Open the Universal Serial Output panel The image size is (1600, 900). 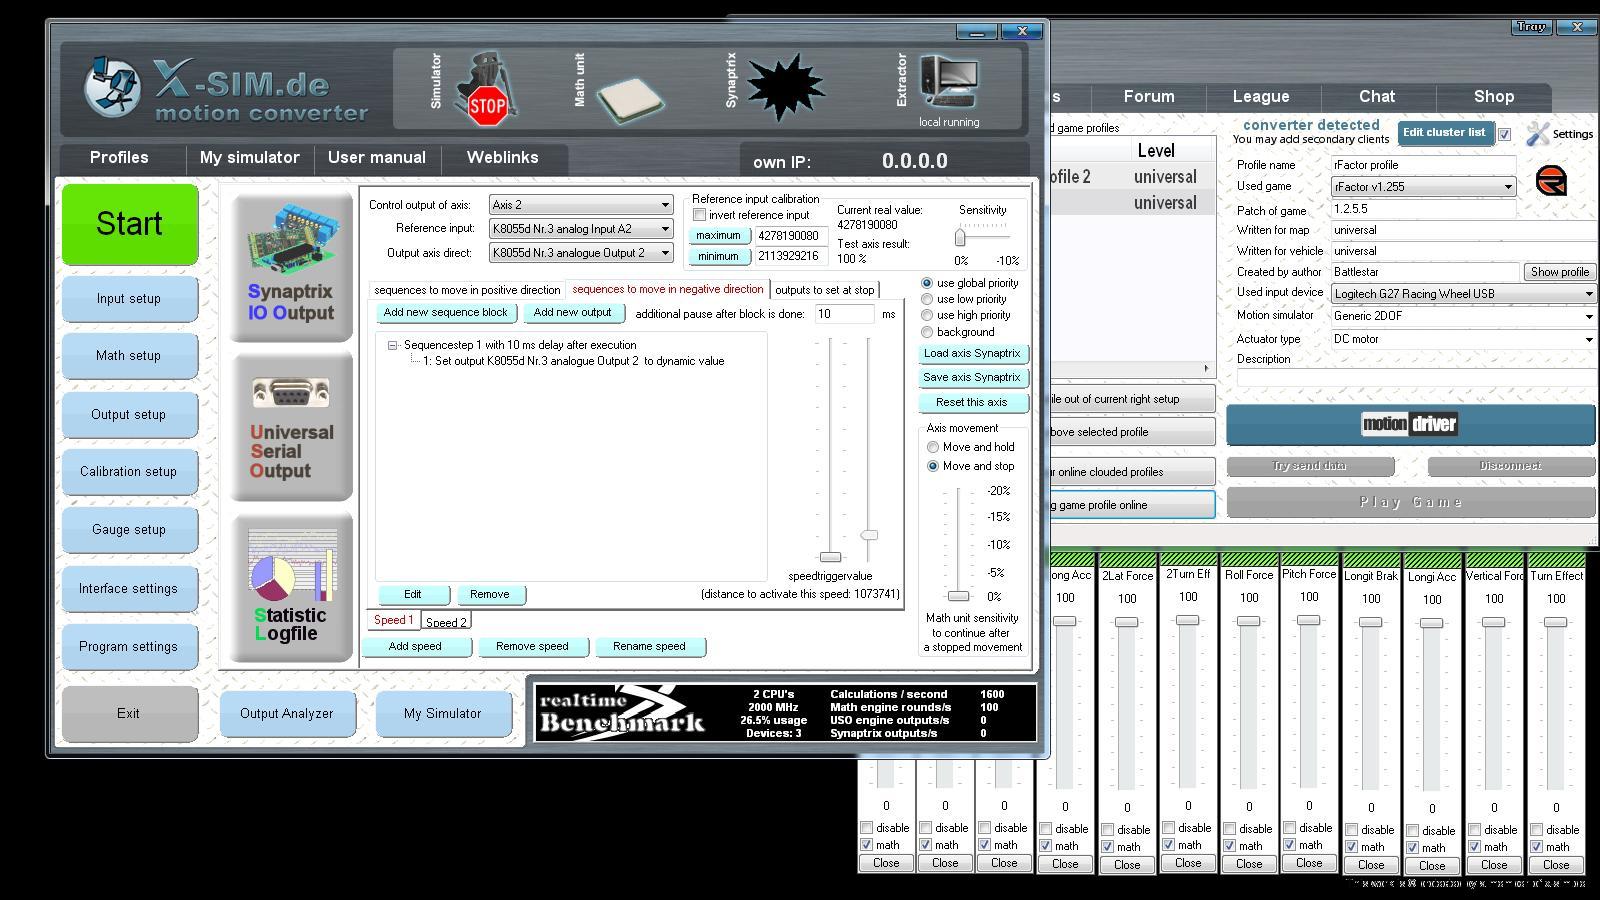pos(291,428)
